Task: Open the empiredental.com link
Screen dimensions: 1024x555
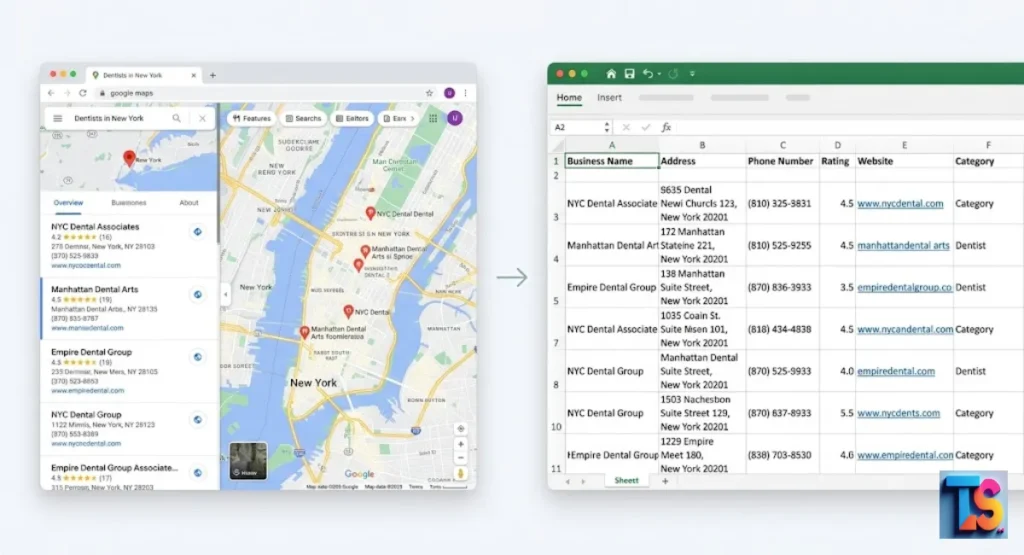Action: 895,372
